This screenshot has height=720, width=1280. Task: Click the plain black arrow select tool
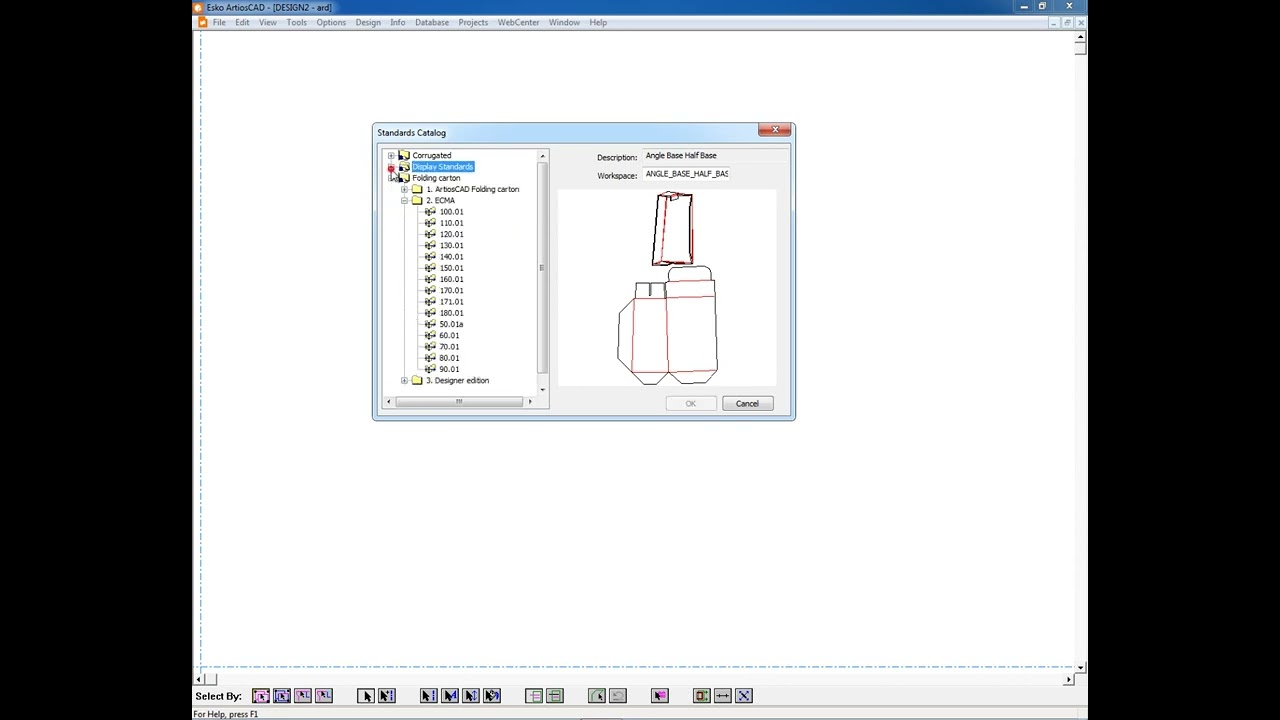coord(365,695)
